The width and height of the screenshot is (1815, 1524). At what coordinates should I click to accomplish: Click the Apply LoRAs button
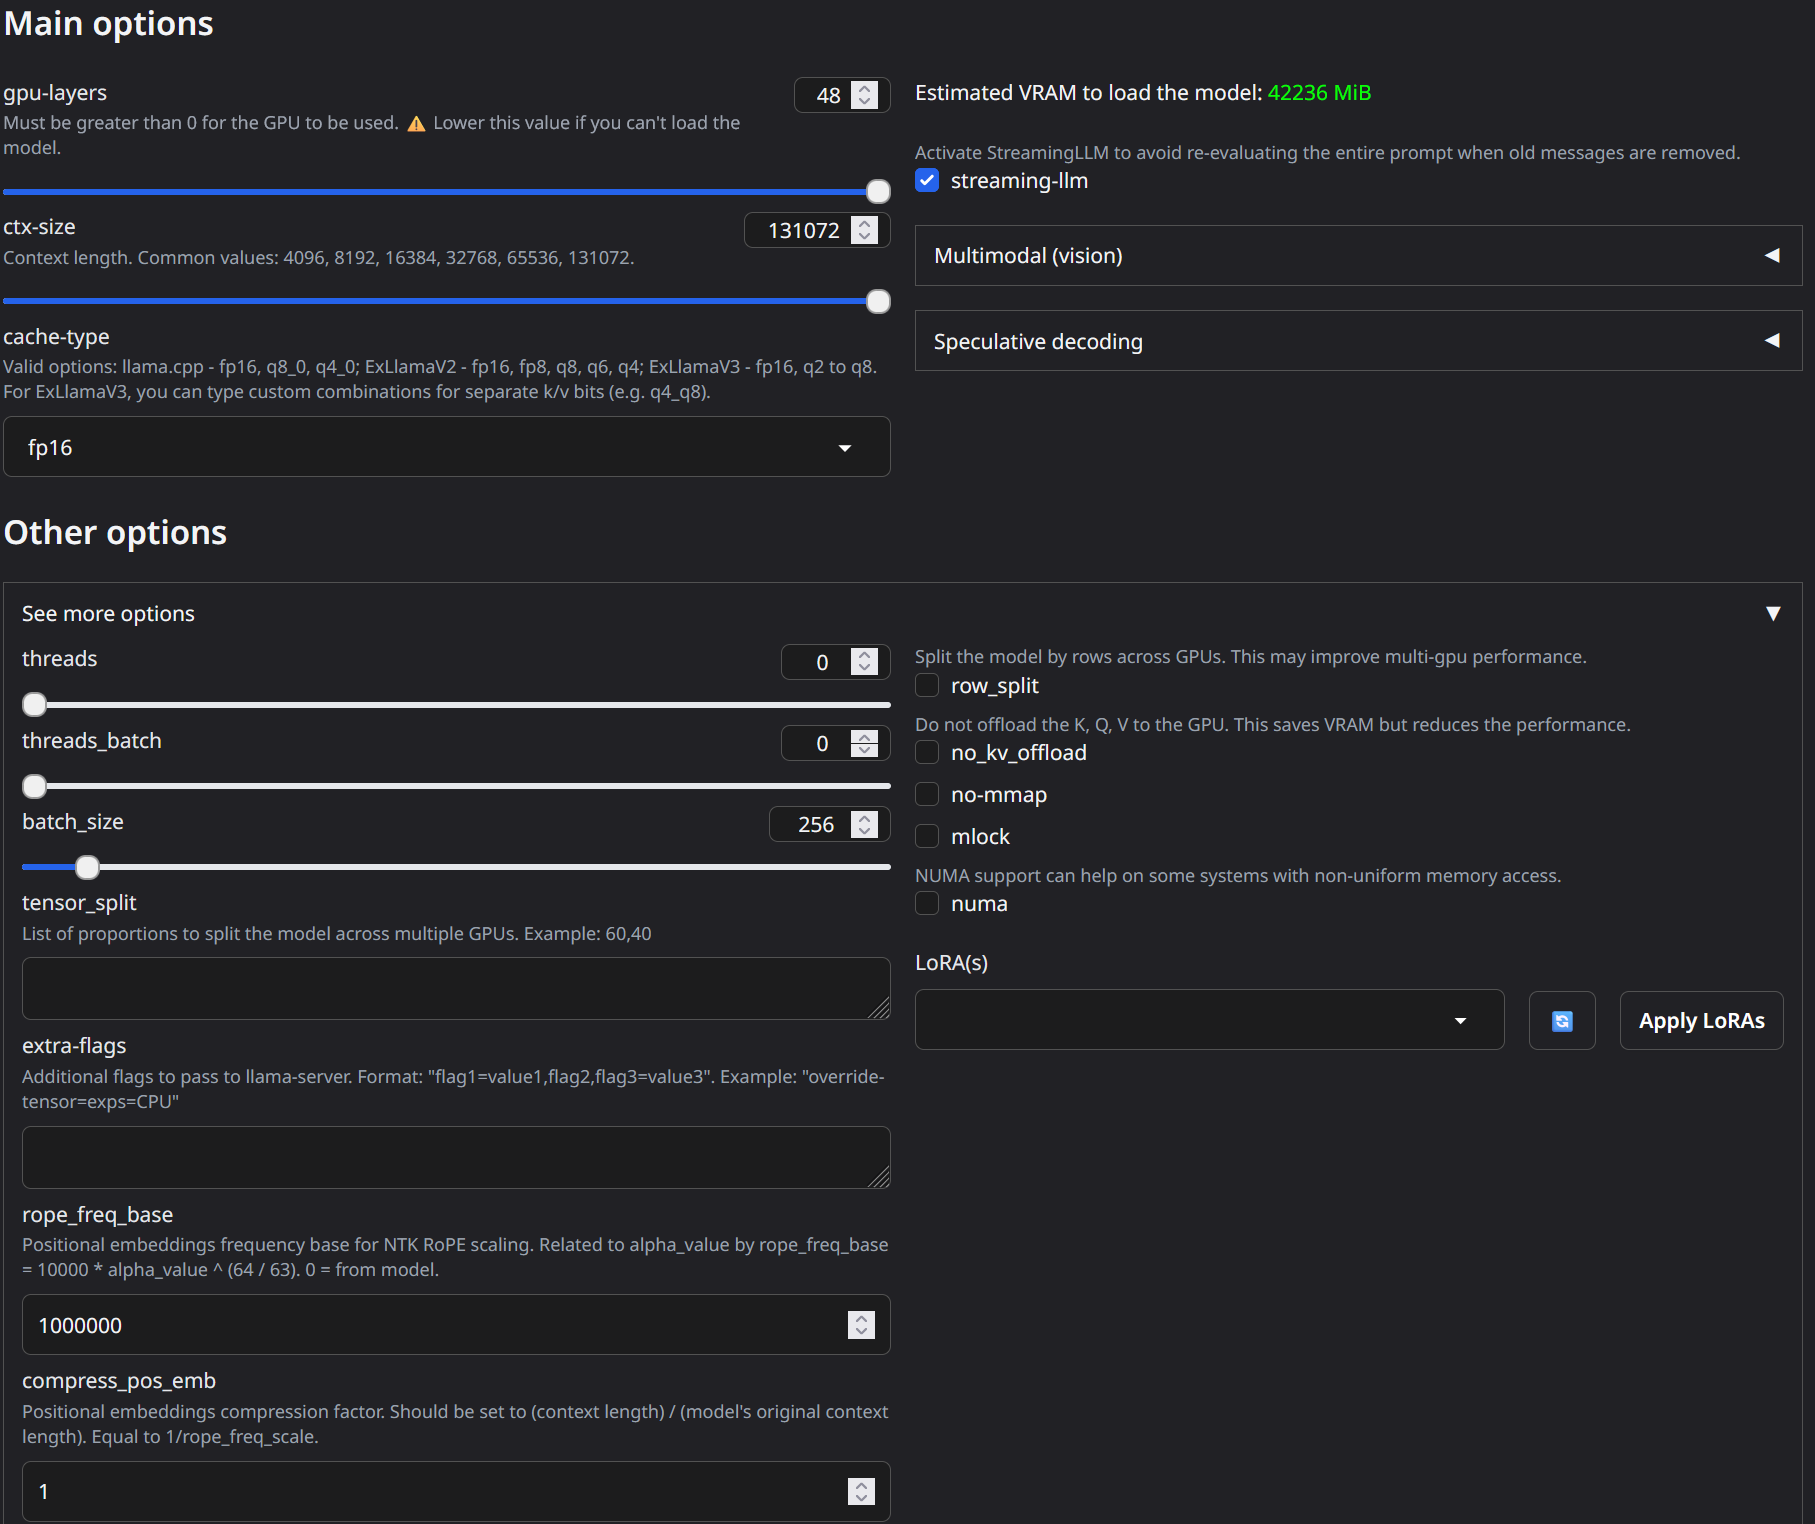click(1701, 1020)
